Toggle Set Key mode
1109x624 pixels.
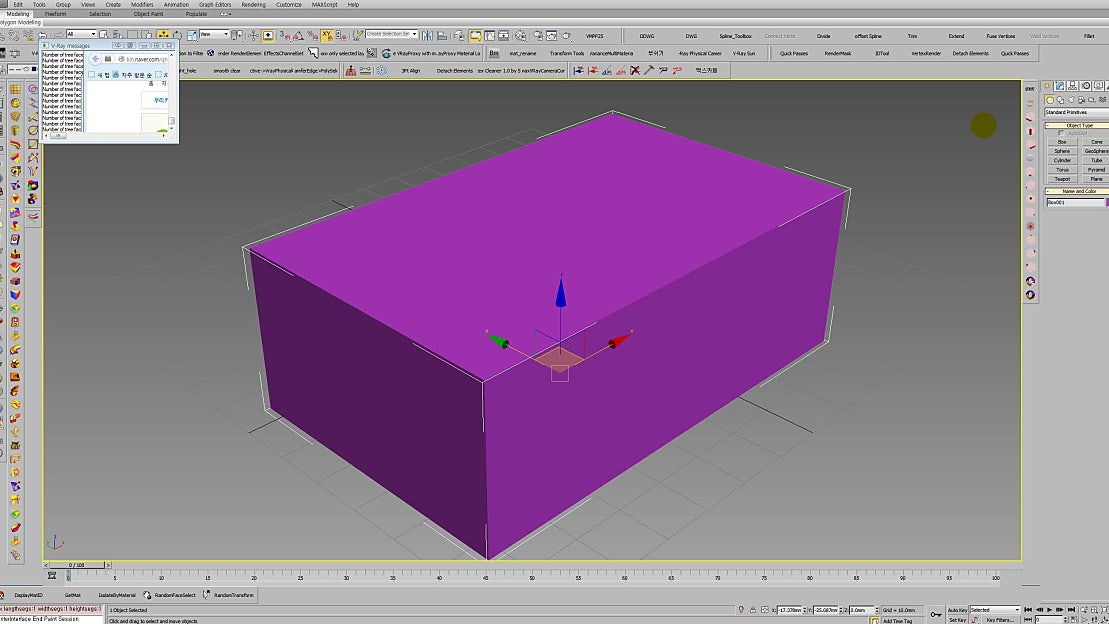click(957, 620)
